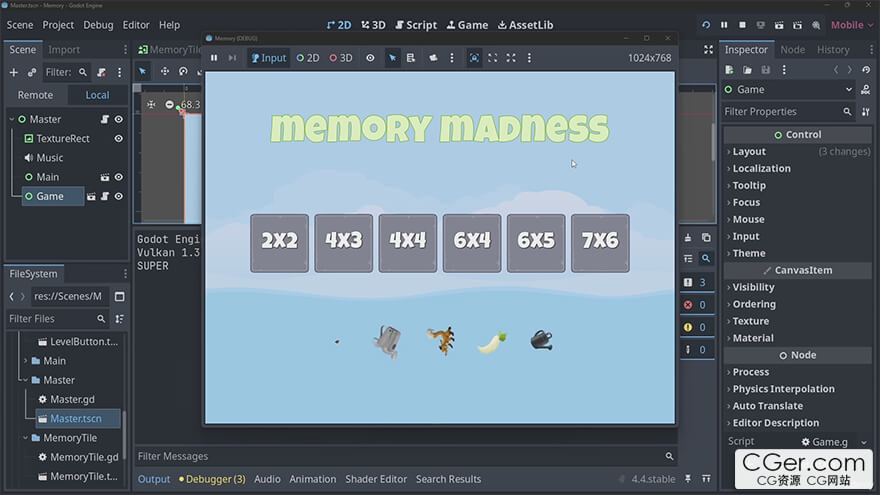Expand the Layout section in the Inspector

point(749,152)
